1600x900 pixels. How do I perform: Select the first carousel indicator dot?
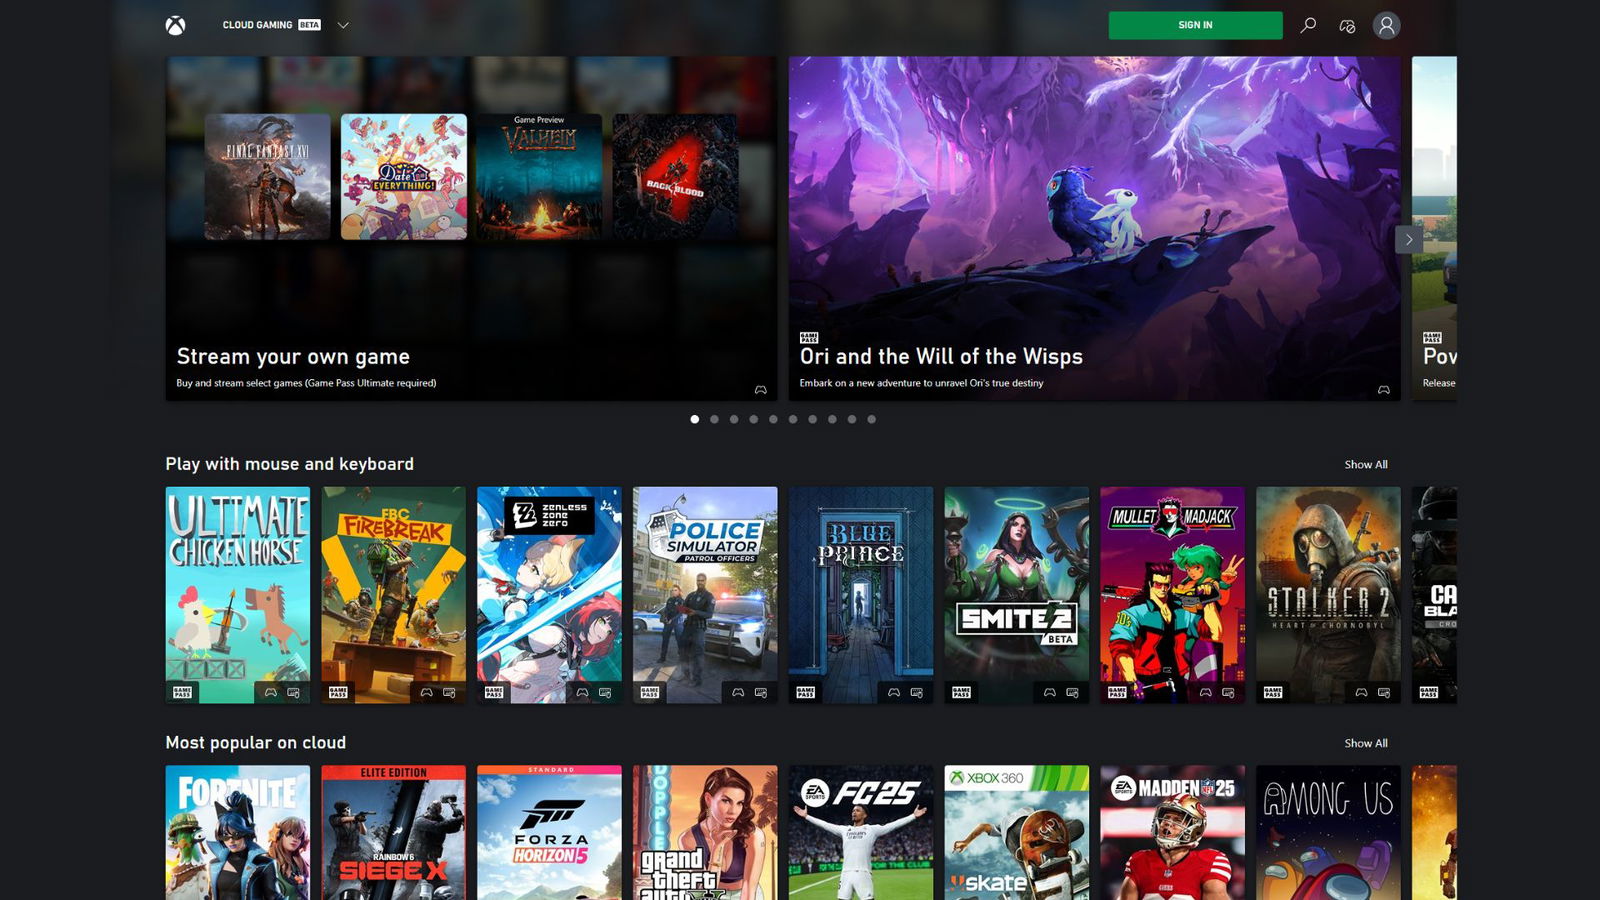pyautogui.click(x=694, y=419)
